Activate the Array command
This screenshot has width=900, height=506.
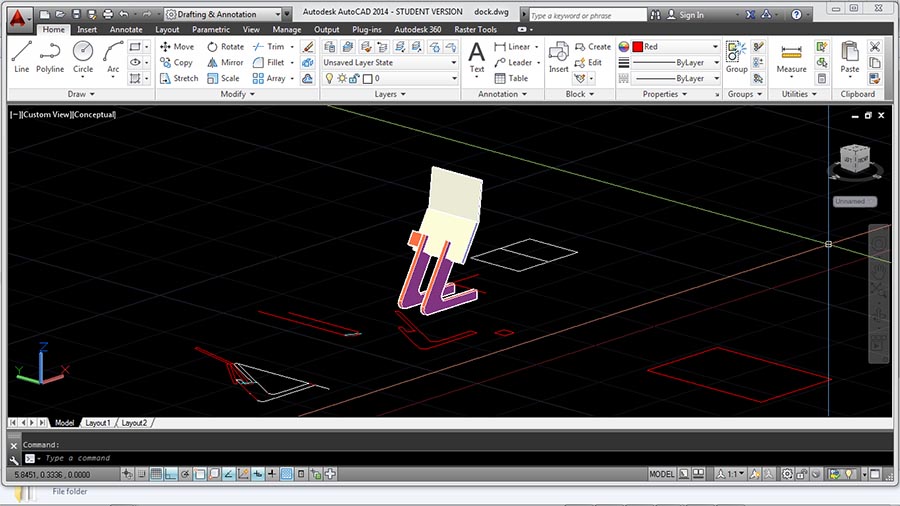point(269,78)
